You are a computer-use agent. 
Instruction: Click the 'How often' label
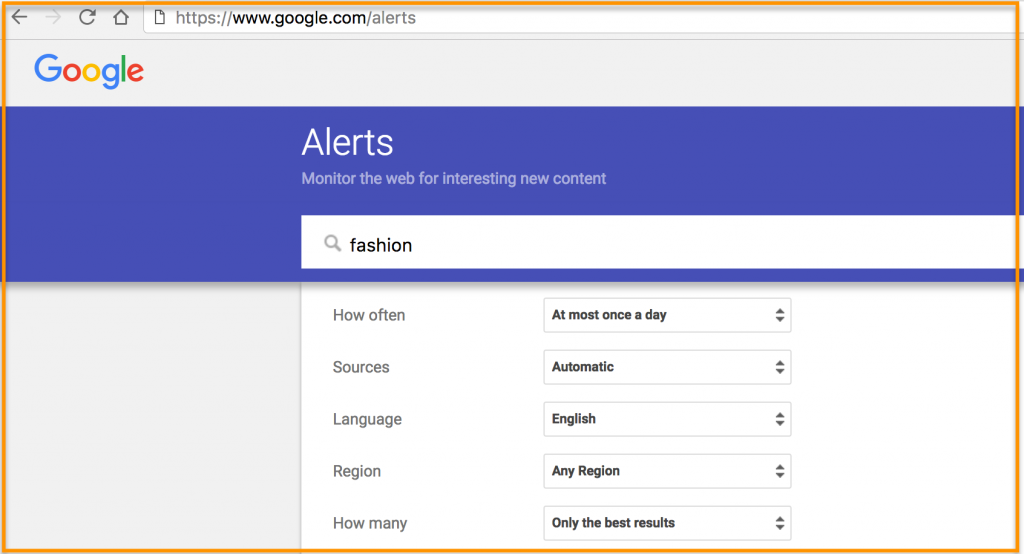[x=369, y=315]
